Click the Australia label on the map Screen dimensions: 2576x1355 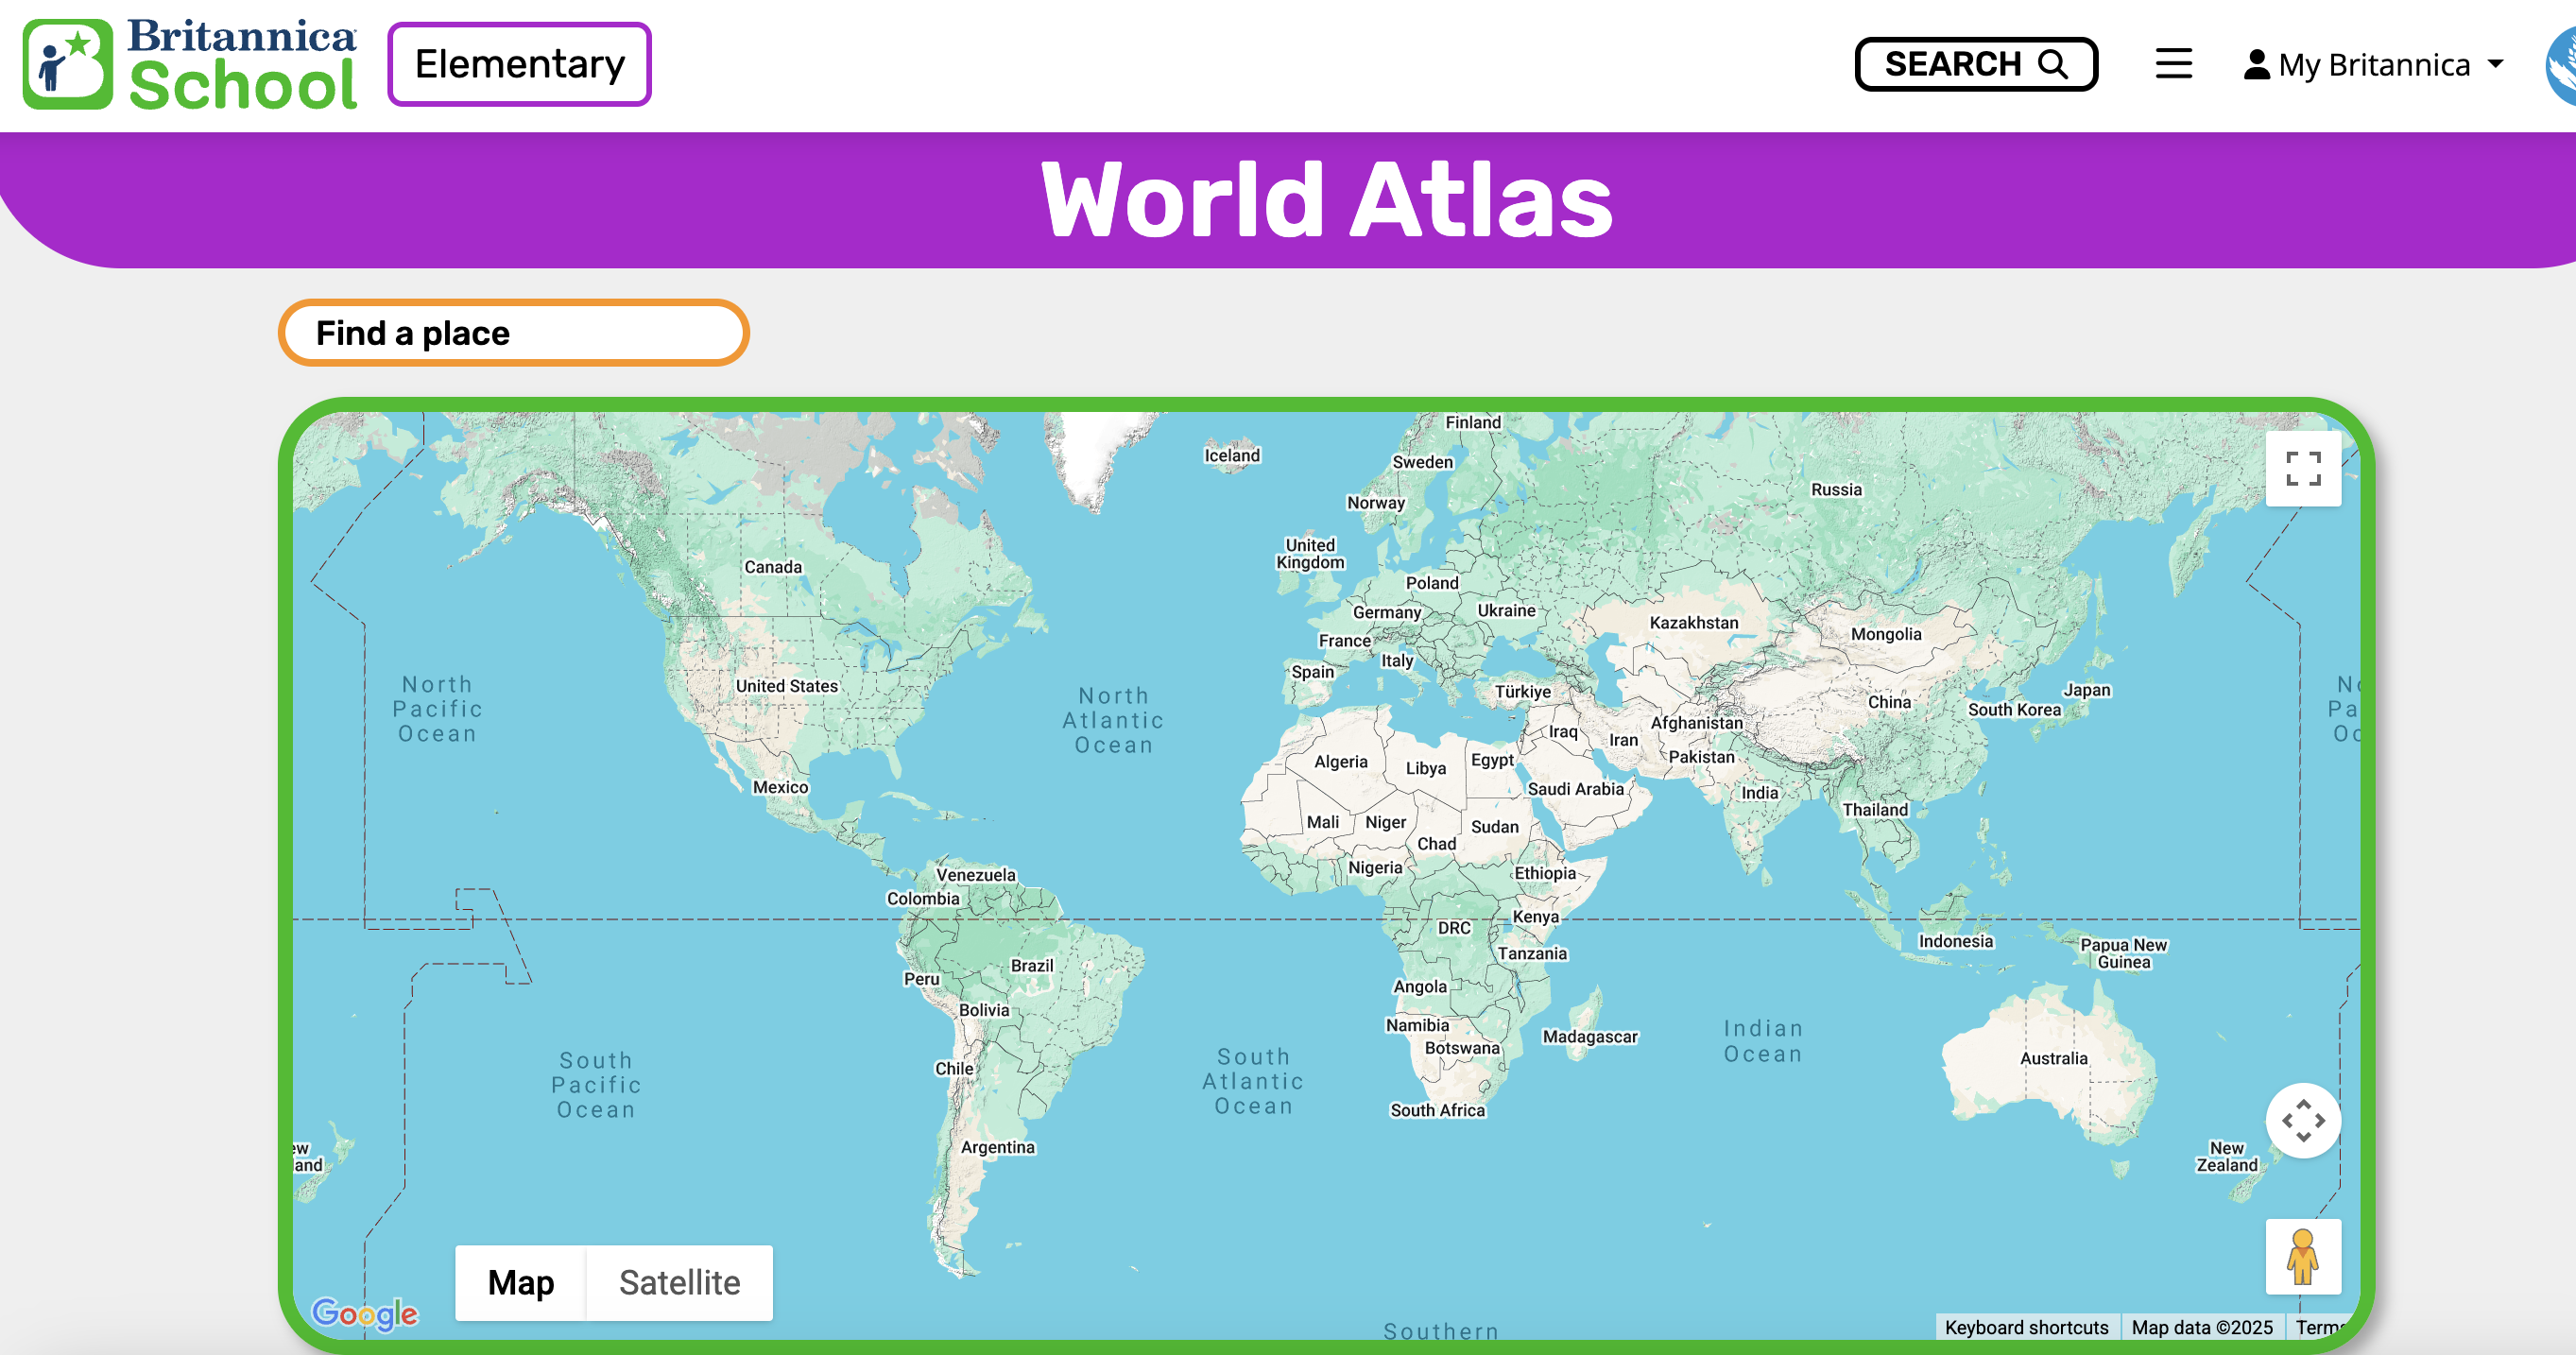[x=2053, y=1058]
